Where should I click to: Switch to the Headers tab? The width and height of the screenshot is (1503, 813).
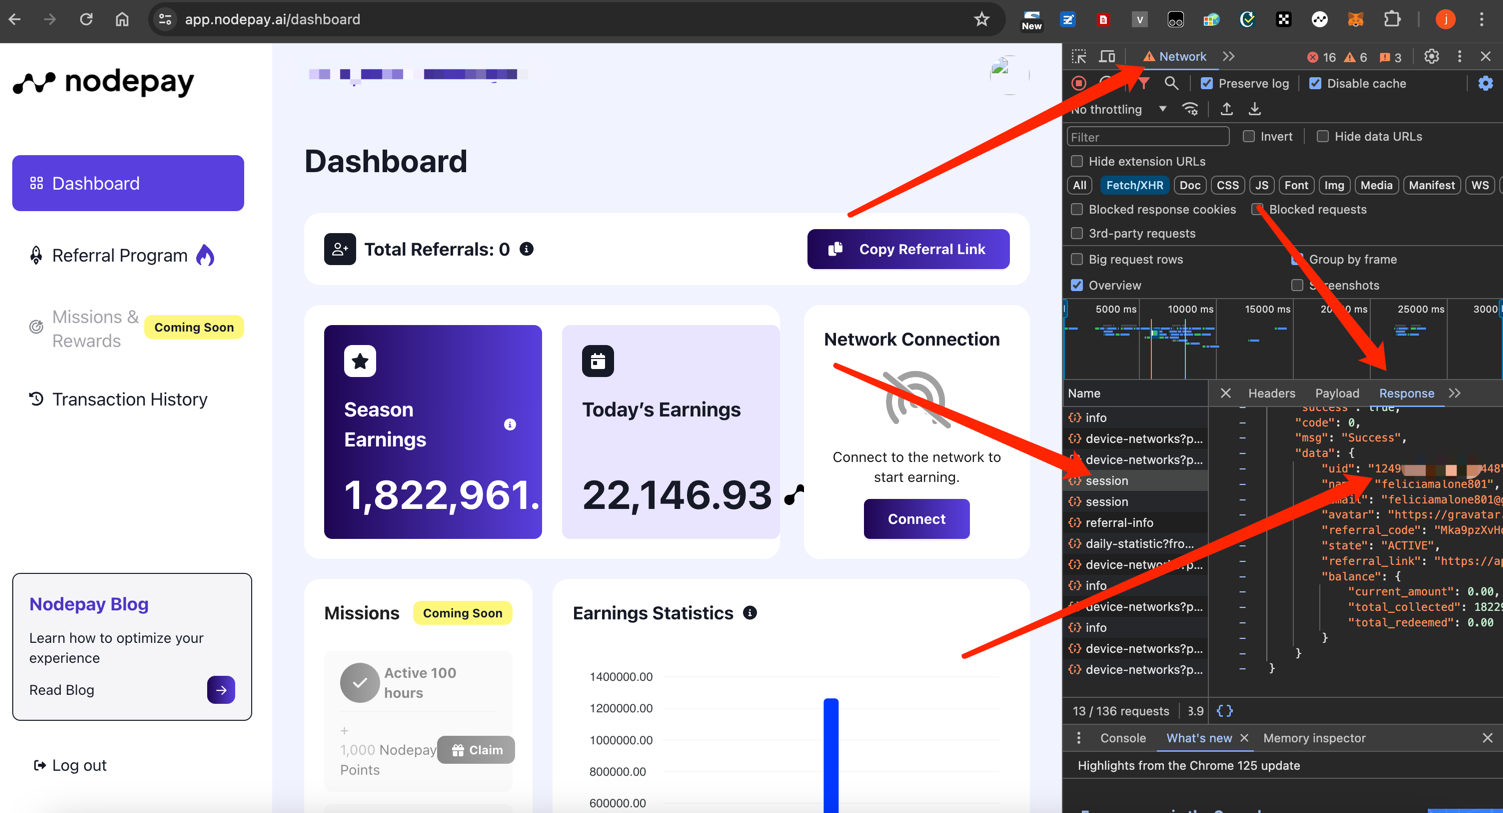[x=1271, y=393]
